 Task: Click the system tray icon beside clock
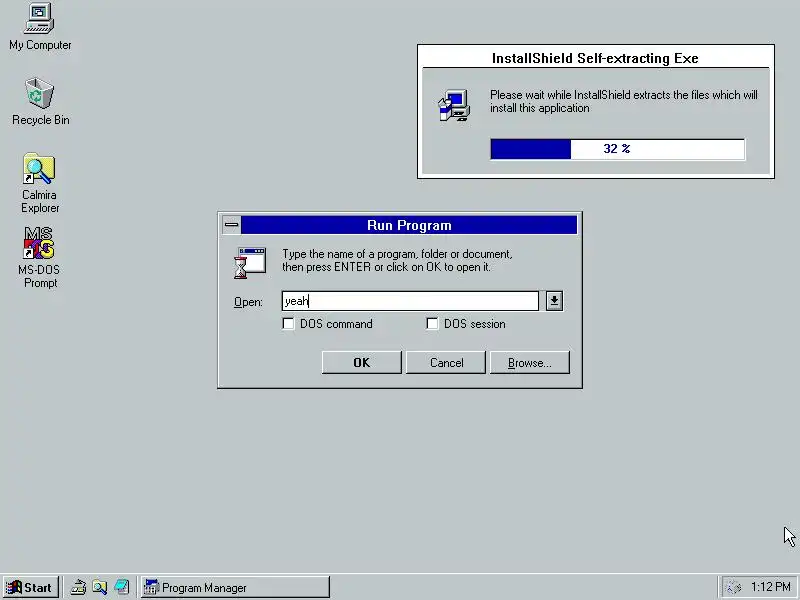(733, 588)
